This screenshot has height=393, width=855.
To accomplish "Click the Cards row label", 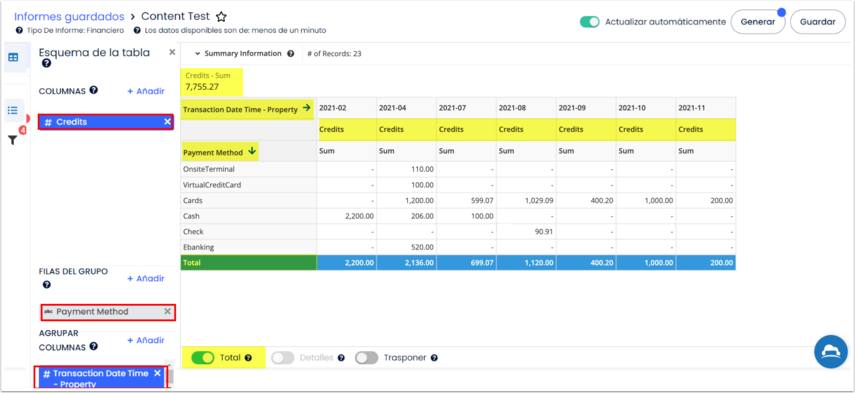I will click(192, 201).
